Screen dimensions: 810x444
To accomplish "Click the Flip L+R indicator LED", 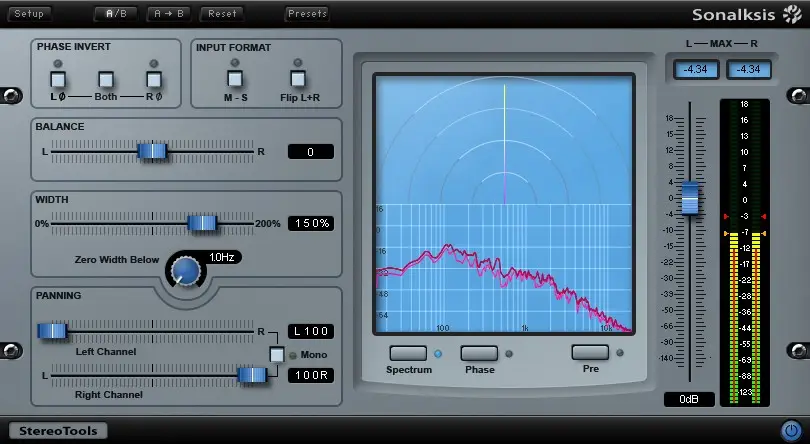I will tap(298, 63).
